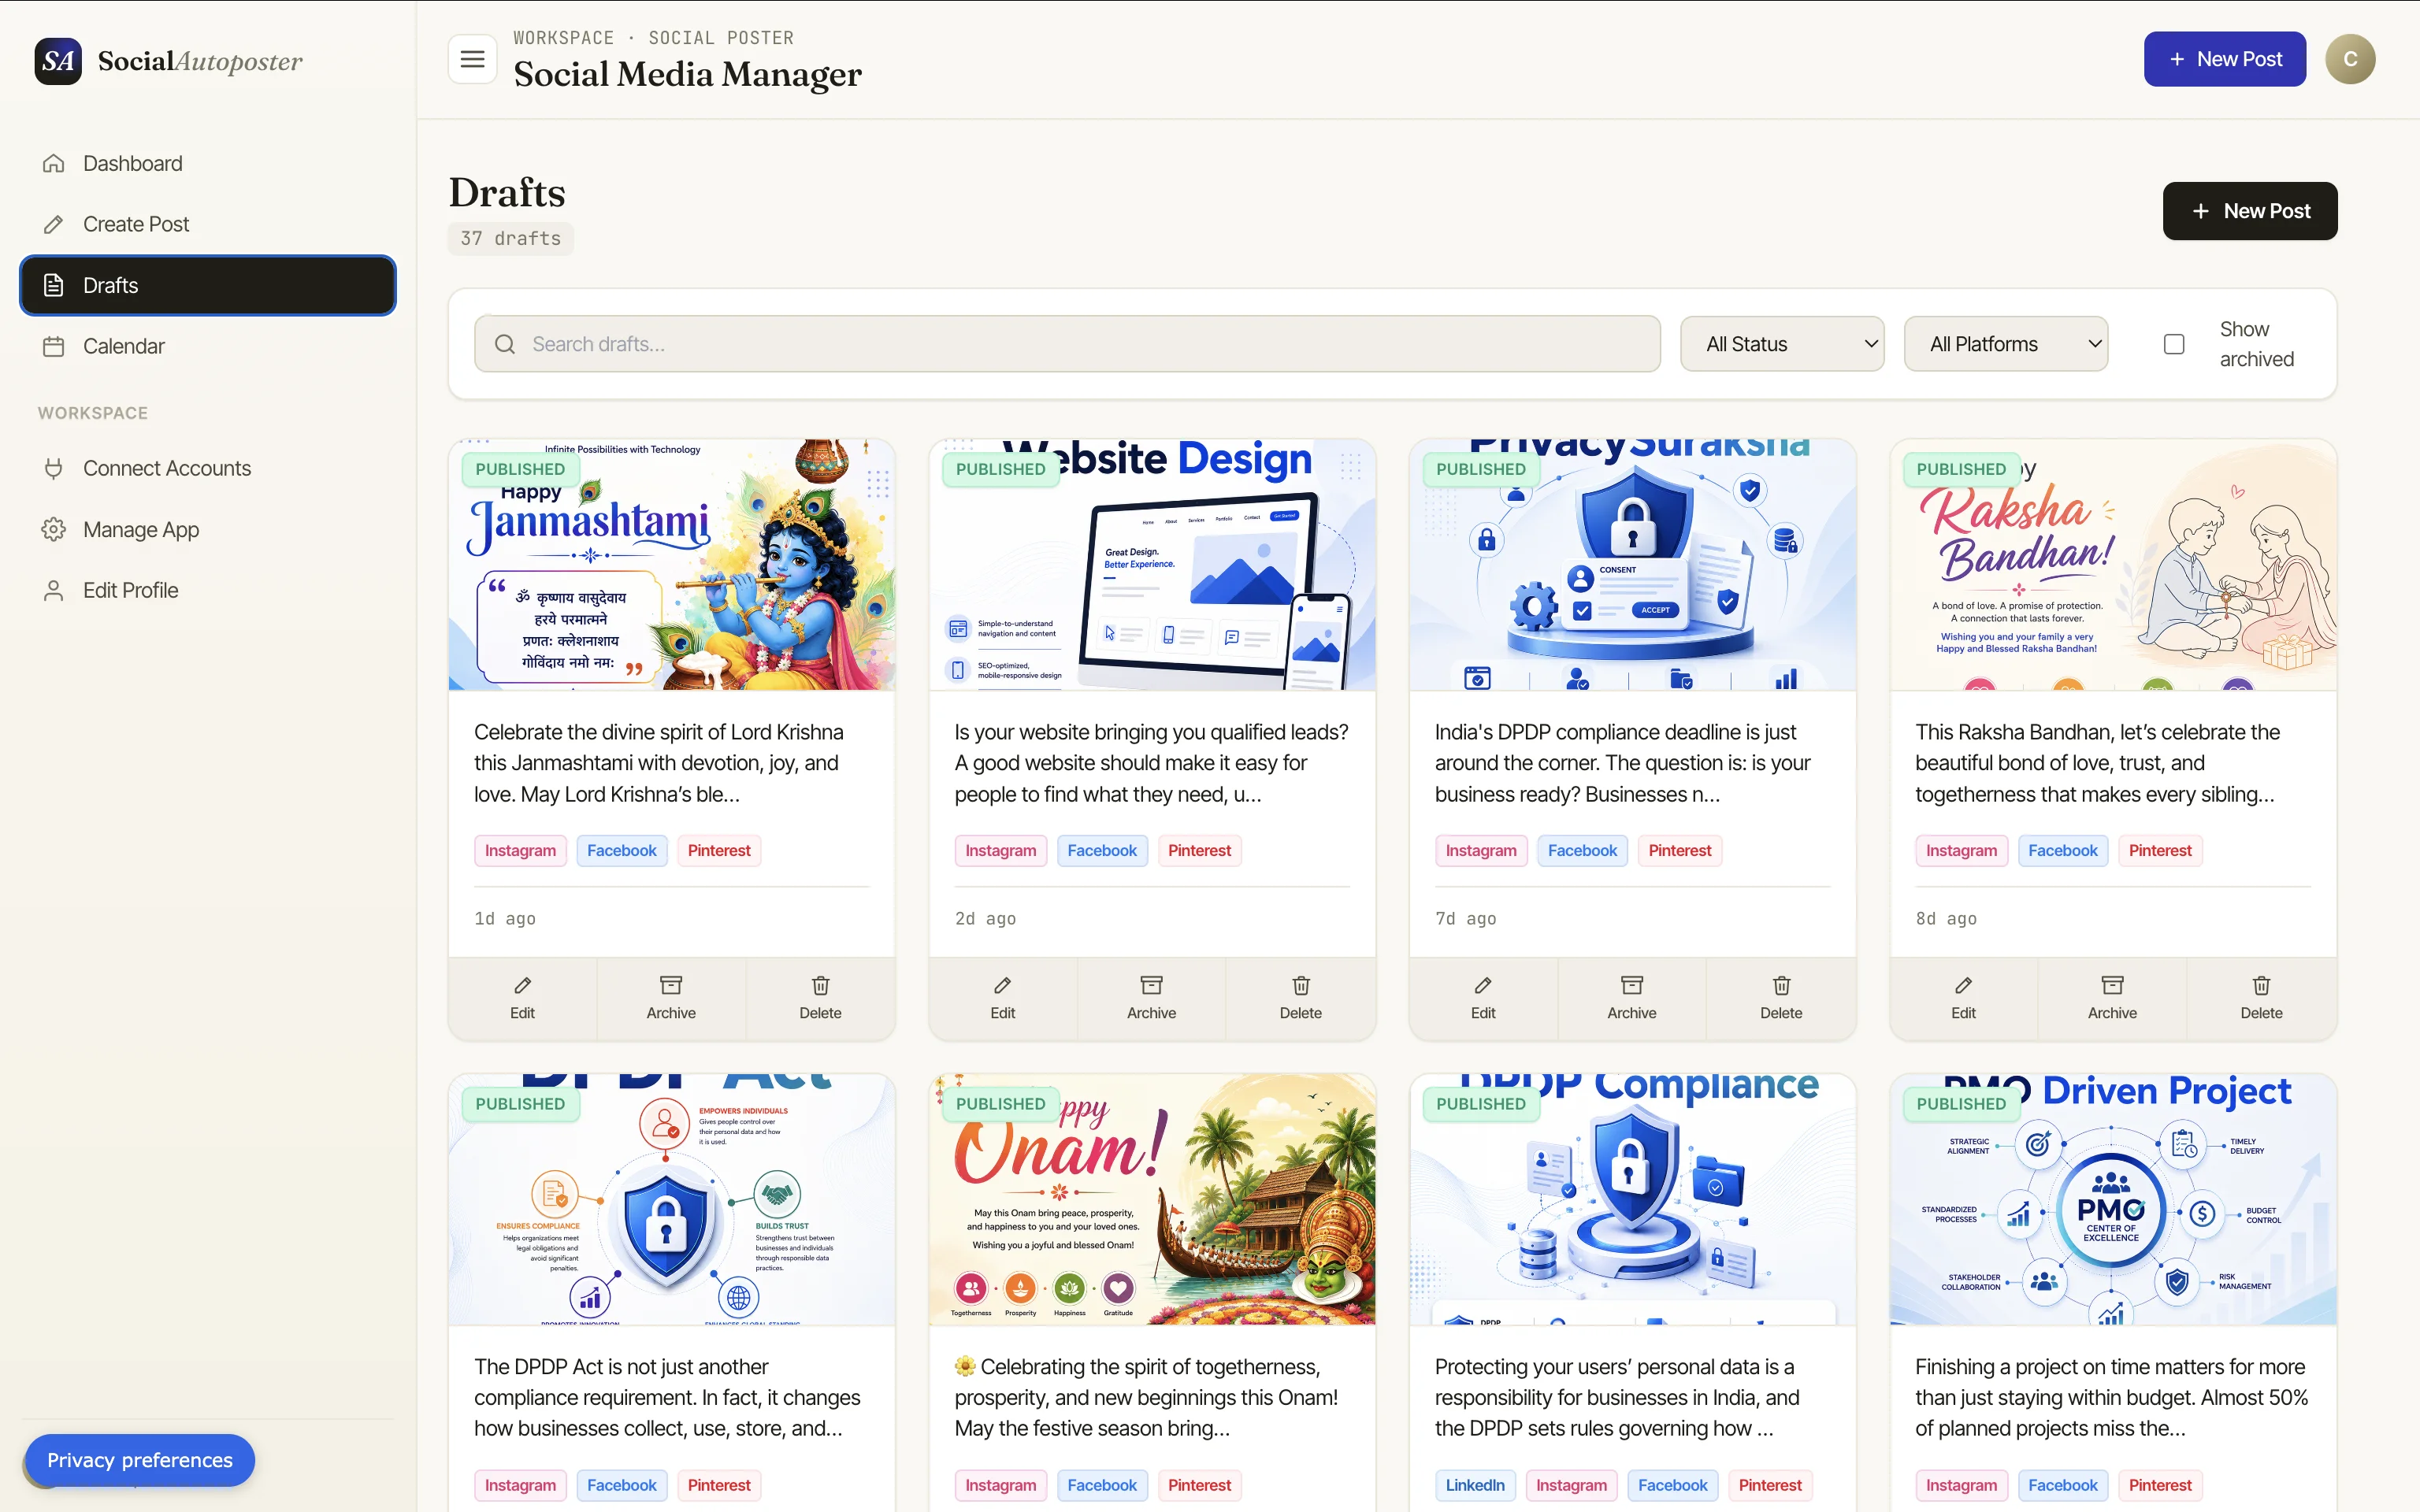Archive the Janmashtami draft

click(671, 998)
